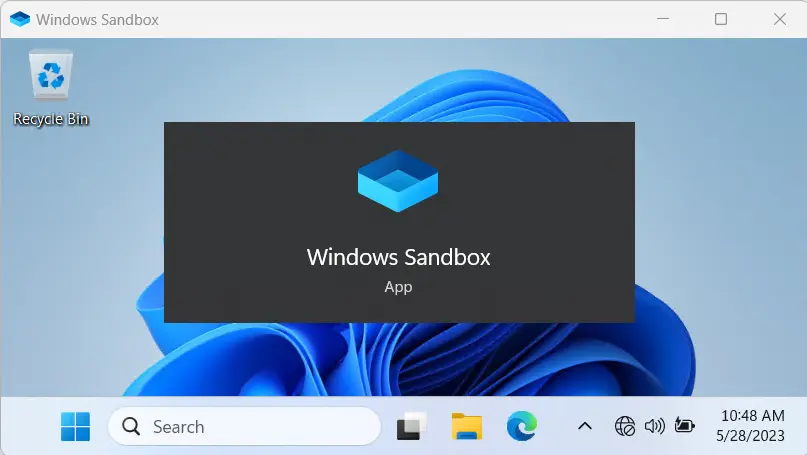Click the battery tray icon
The height and width of the screenshot is (455, 807).
pyautogui.click(x=685, y=427)
